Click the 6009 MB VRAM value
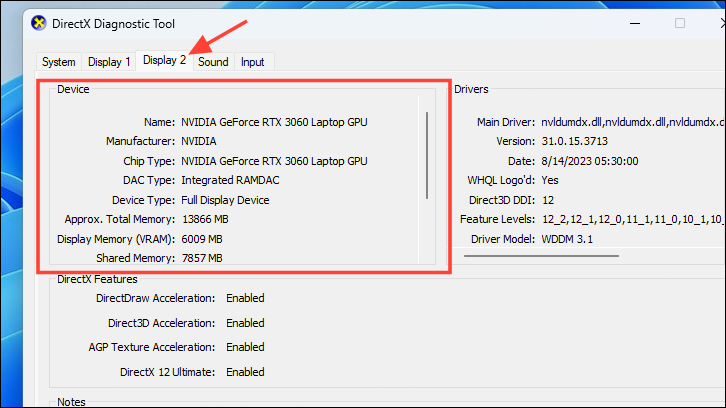This screenshot has width=726, height=408. point(202,239)
